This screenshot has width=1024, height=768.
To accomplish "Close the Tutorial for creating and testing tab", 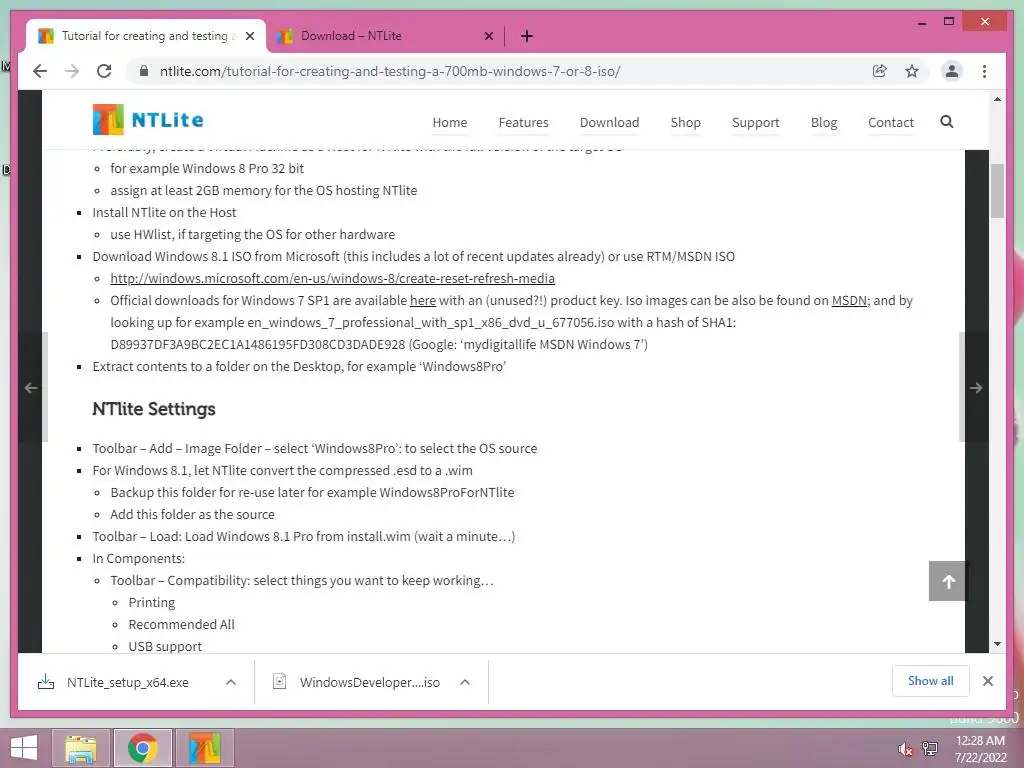I will tap(249, 36).
